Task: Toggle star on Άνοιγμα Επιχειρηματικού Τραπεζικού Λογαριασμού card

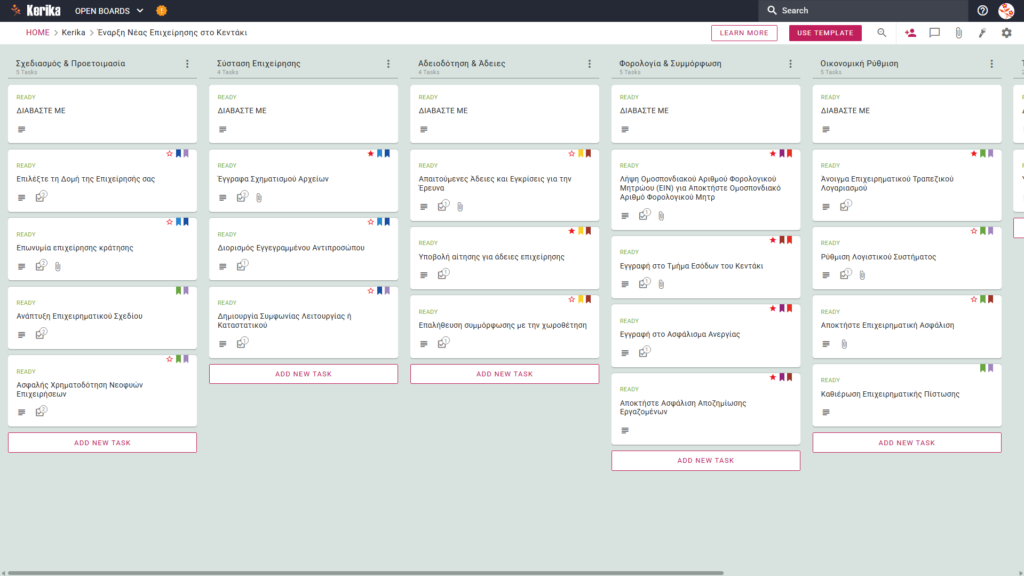Action: pos(974,153)
